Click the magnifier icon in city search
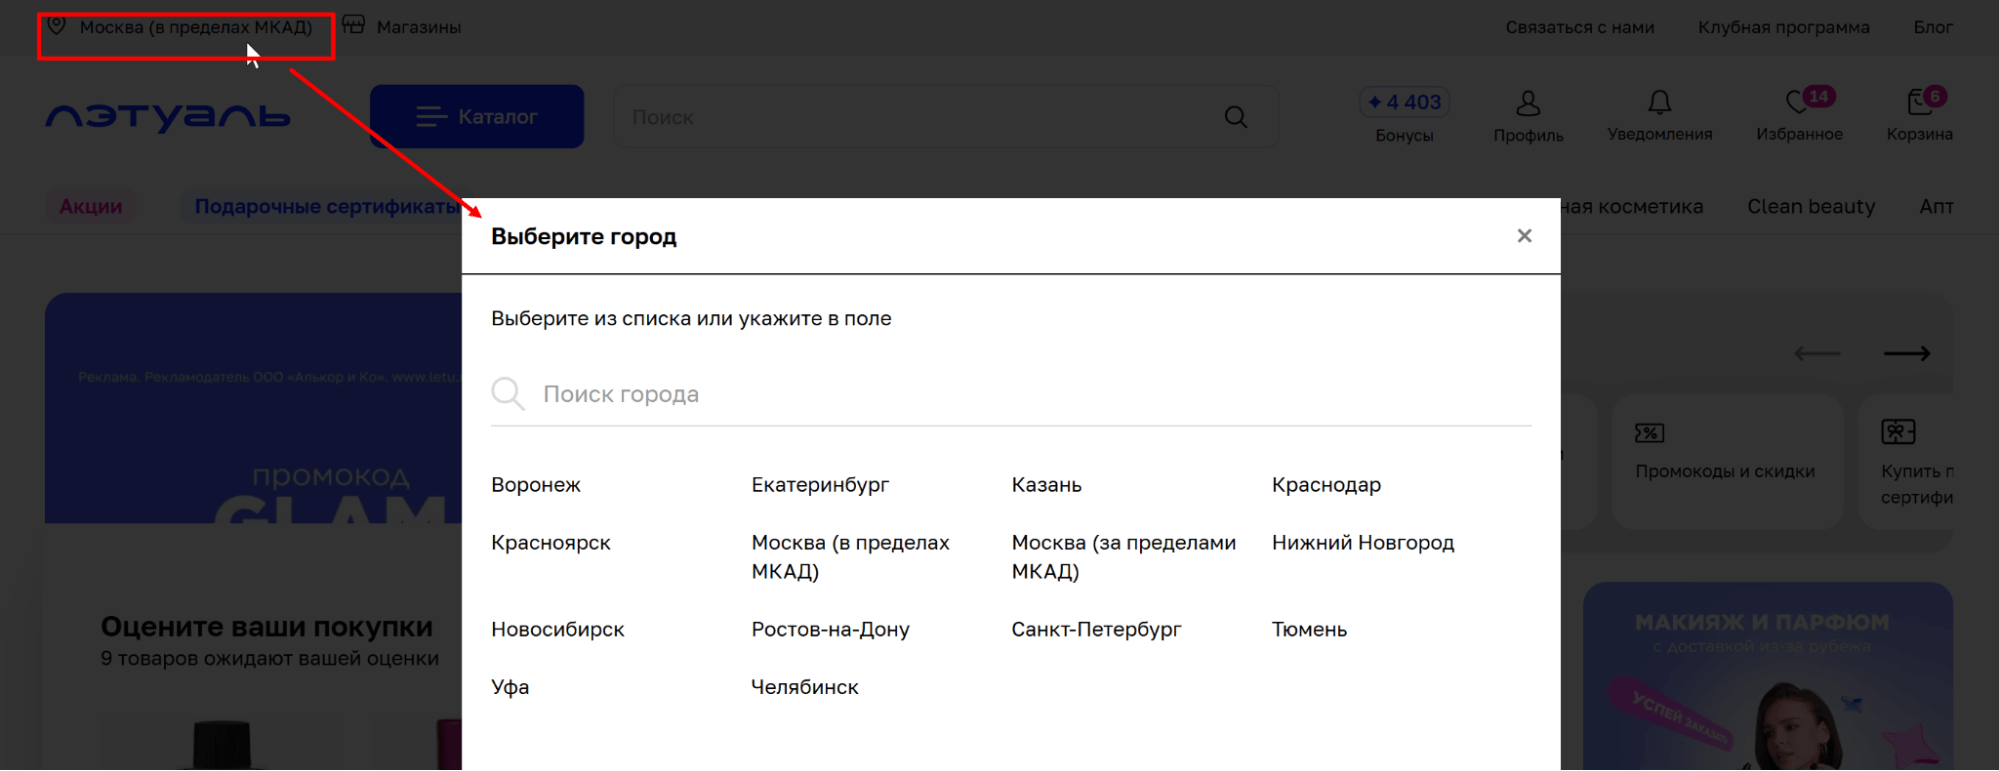 [508, 394]
